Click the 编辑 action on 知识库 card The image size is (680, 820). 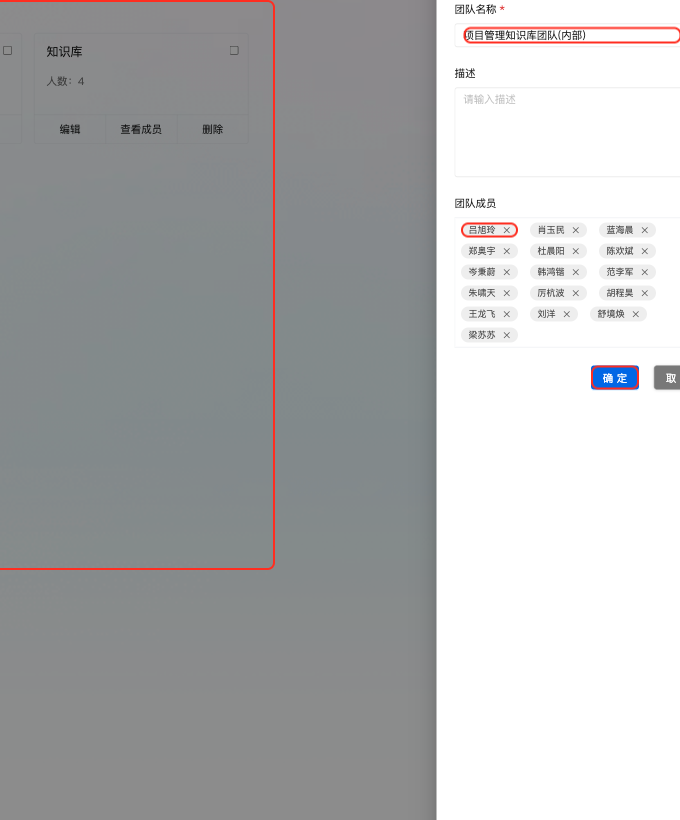pos(70,129)
